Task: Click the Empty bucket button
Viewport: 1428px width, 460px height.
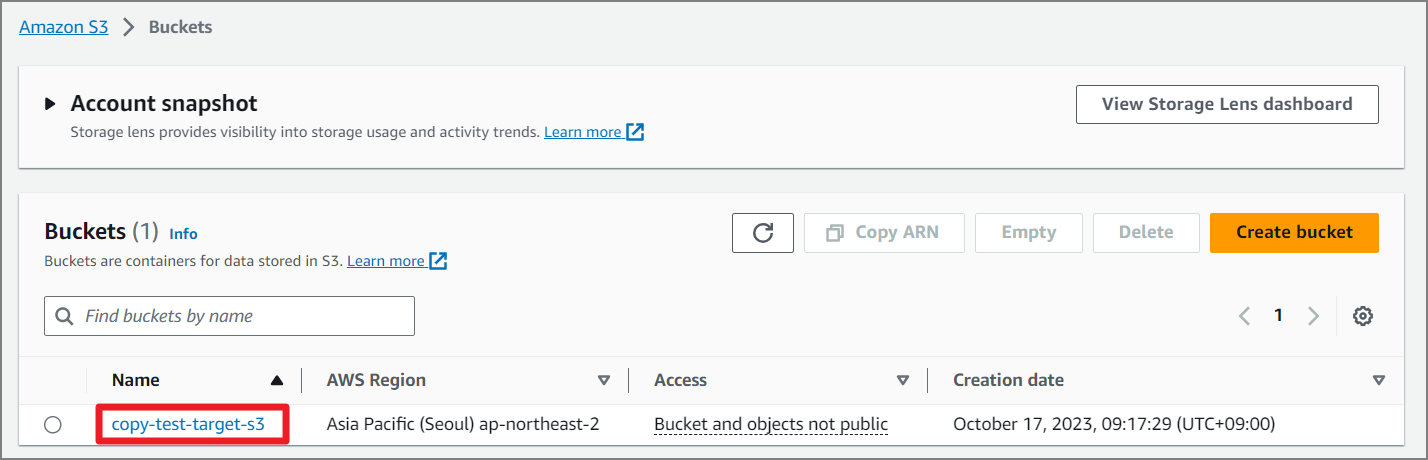Action: pyautogui.click(x=1029, y=233)
